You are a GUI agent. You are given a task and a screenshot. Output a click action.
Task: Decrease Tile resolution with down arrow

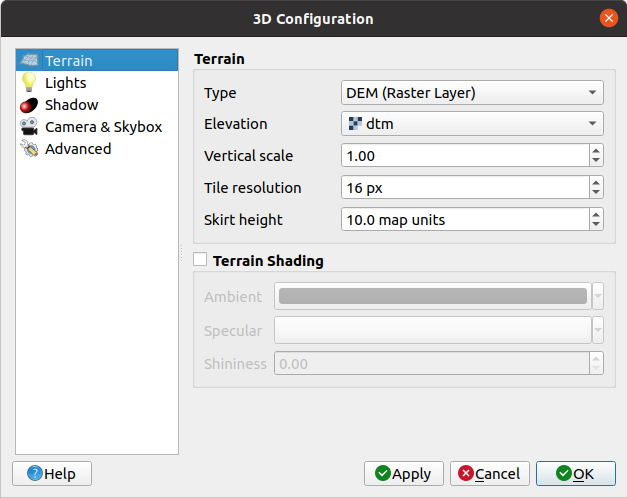(x=596, y=193)
